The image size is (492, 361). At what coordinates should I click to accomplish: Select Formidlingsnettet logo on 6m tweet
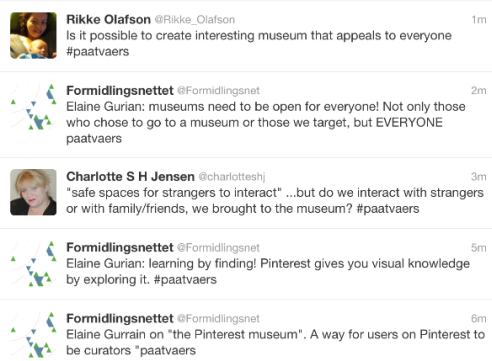[x=33, y=335]
